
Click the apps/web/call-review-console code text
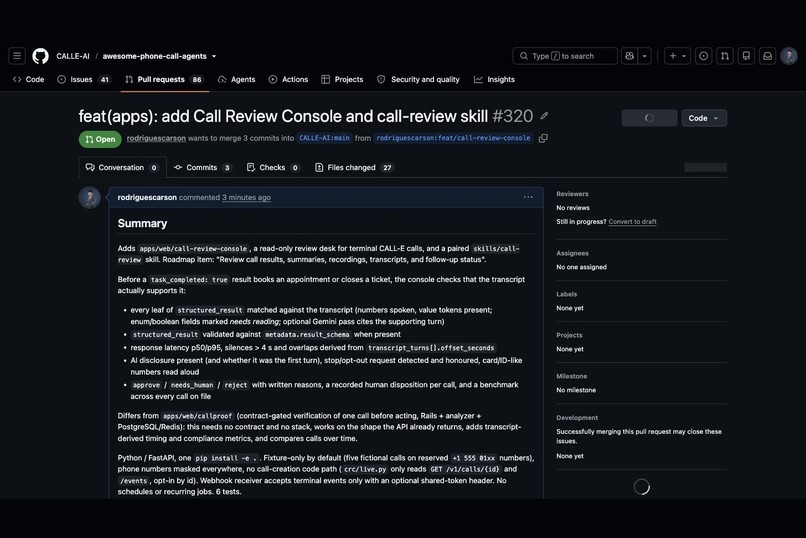click(x=193, y=249)
